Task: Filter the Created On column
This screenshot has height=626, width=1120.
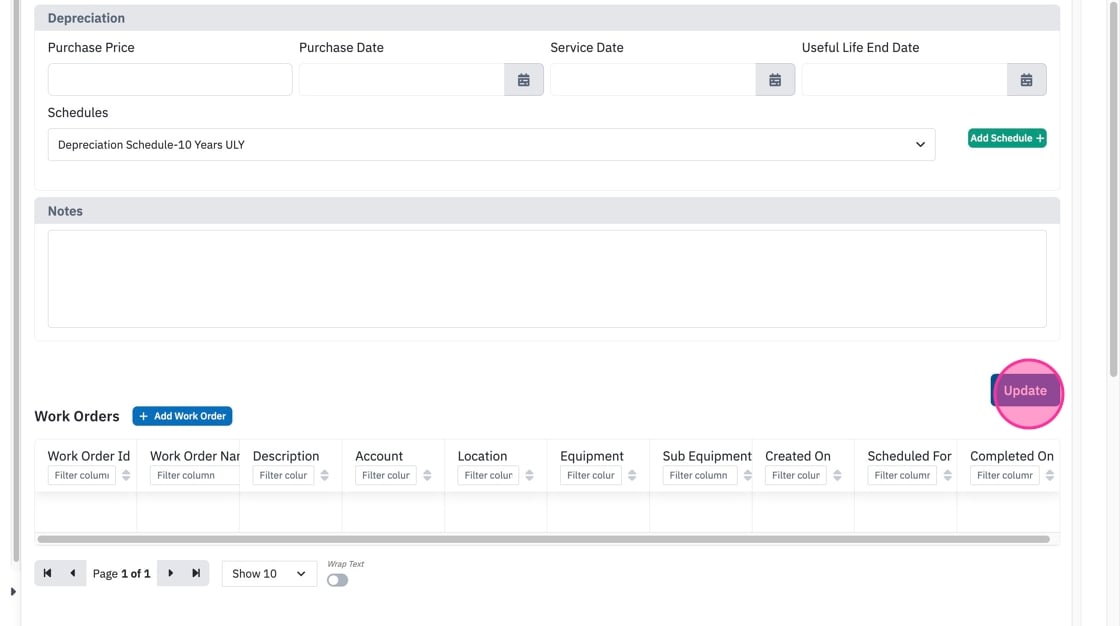Action: click(796, 475)
